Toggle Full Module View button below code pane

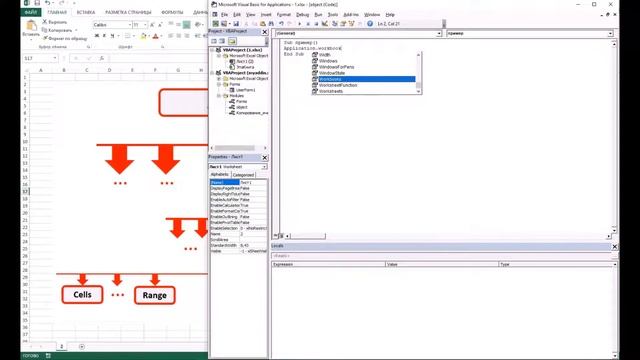tap(281, 236)
